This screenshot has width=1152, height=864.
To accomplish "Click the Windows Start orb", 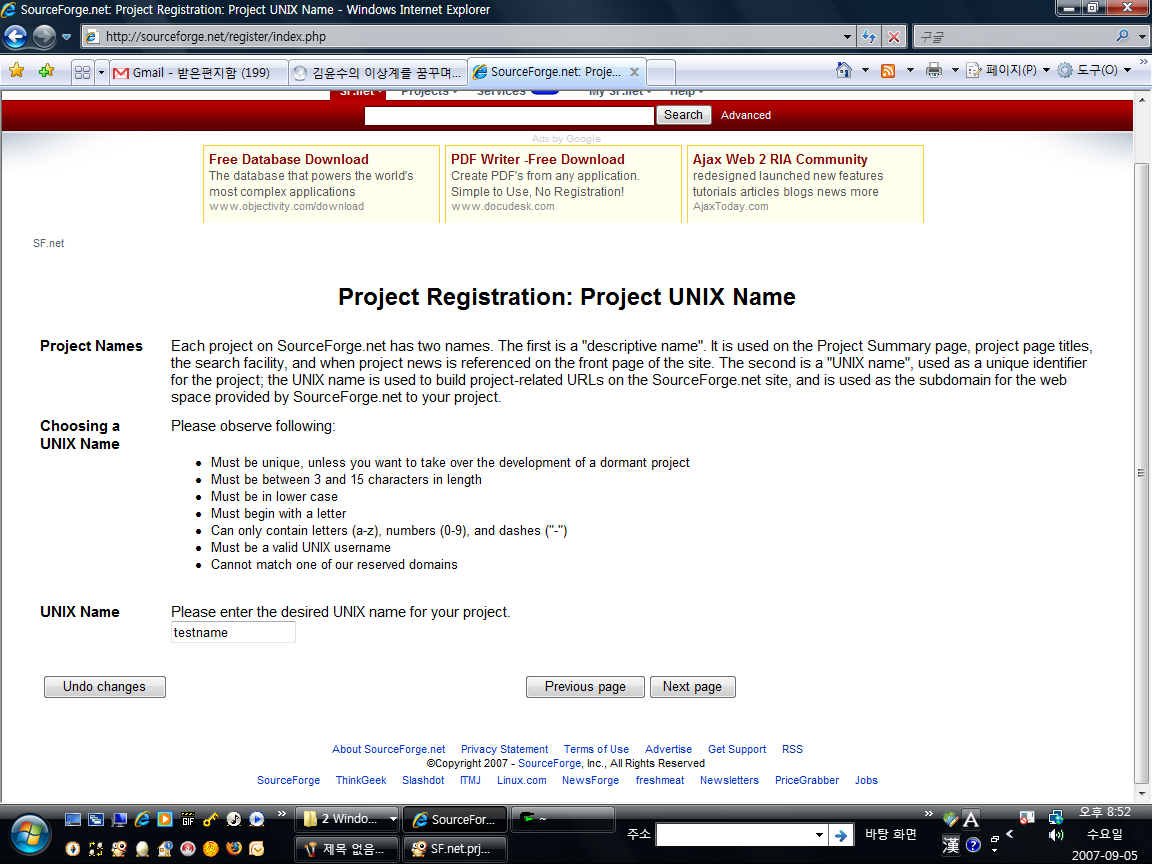I will (29, 835).
